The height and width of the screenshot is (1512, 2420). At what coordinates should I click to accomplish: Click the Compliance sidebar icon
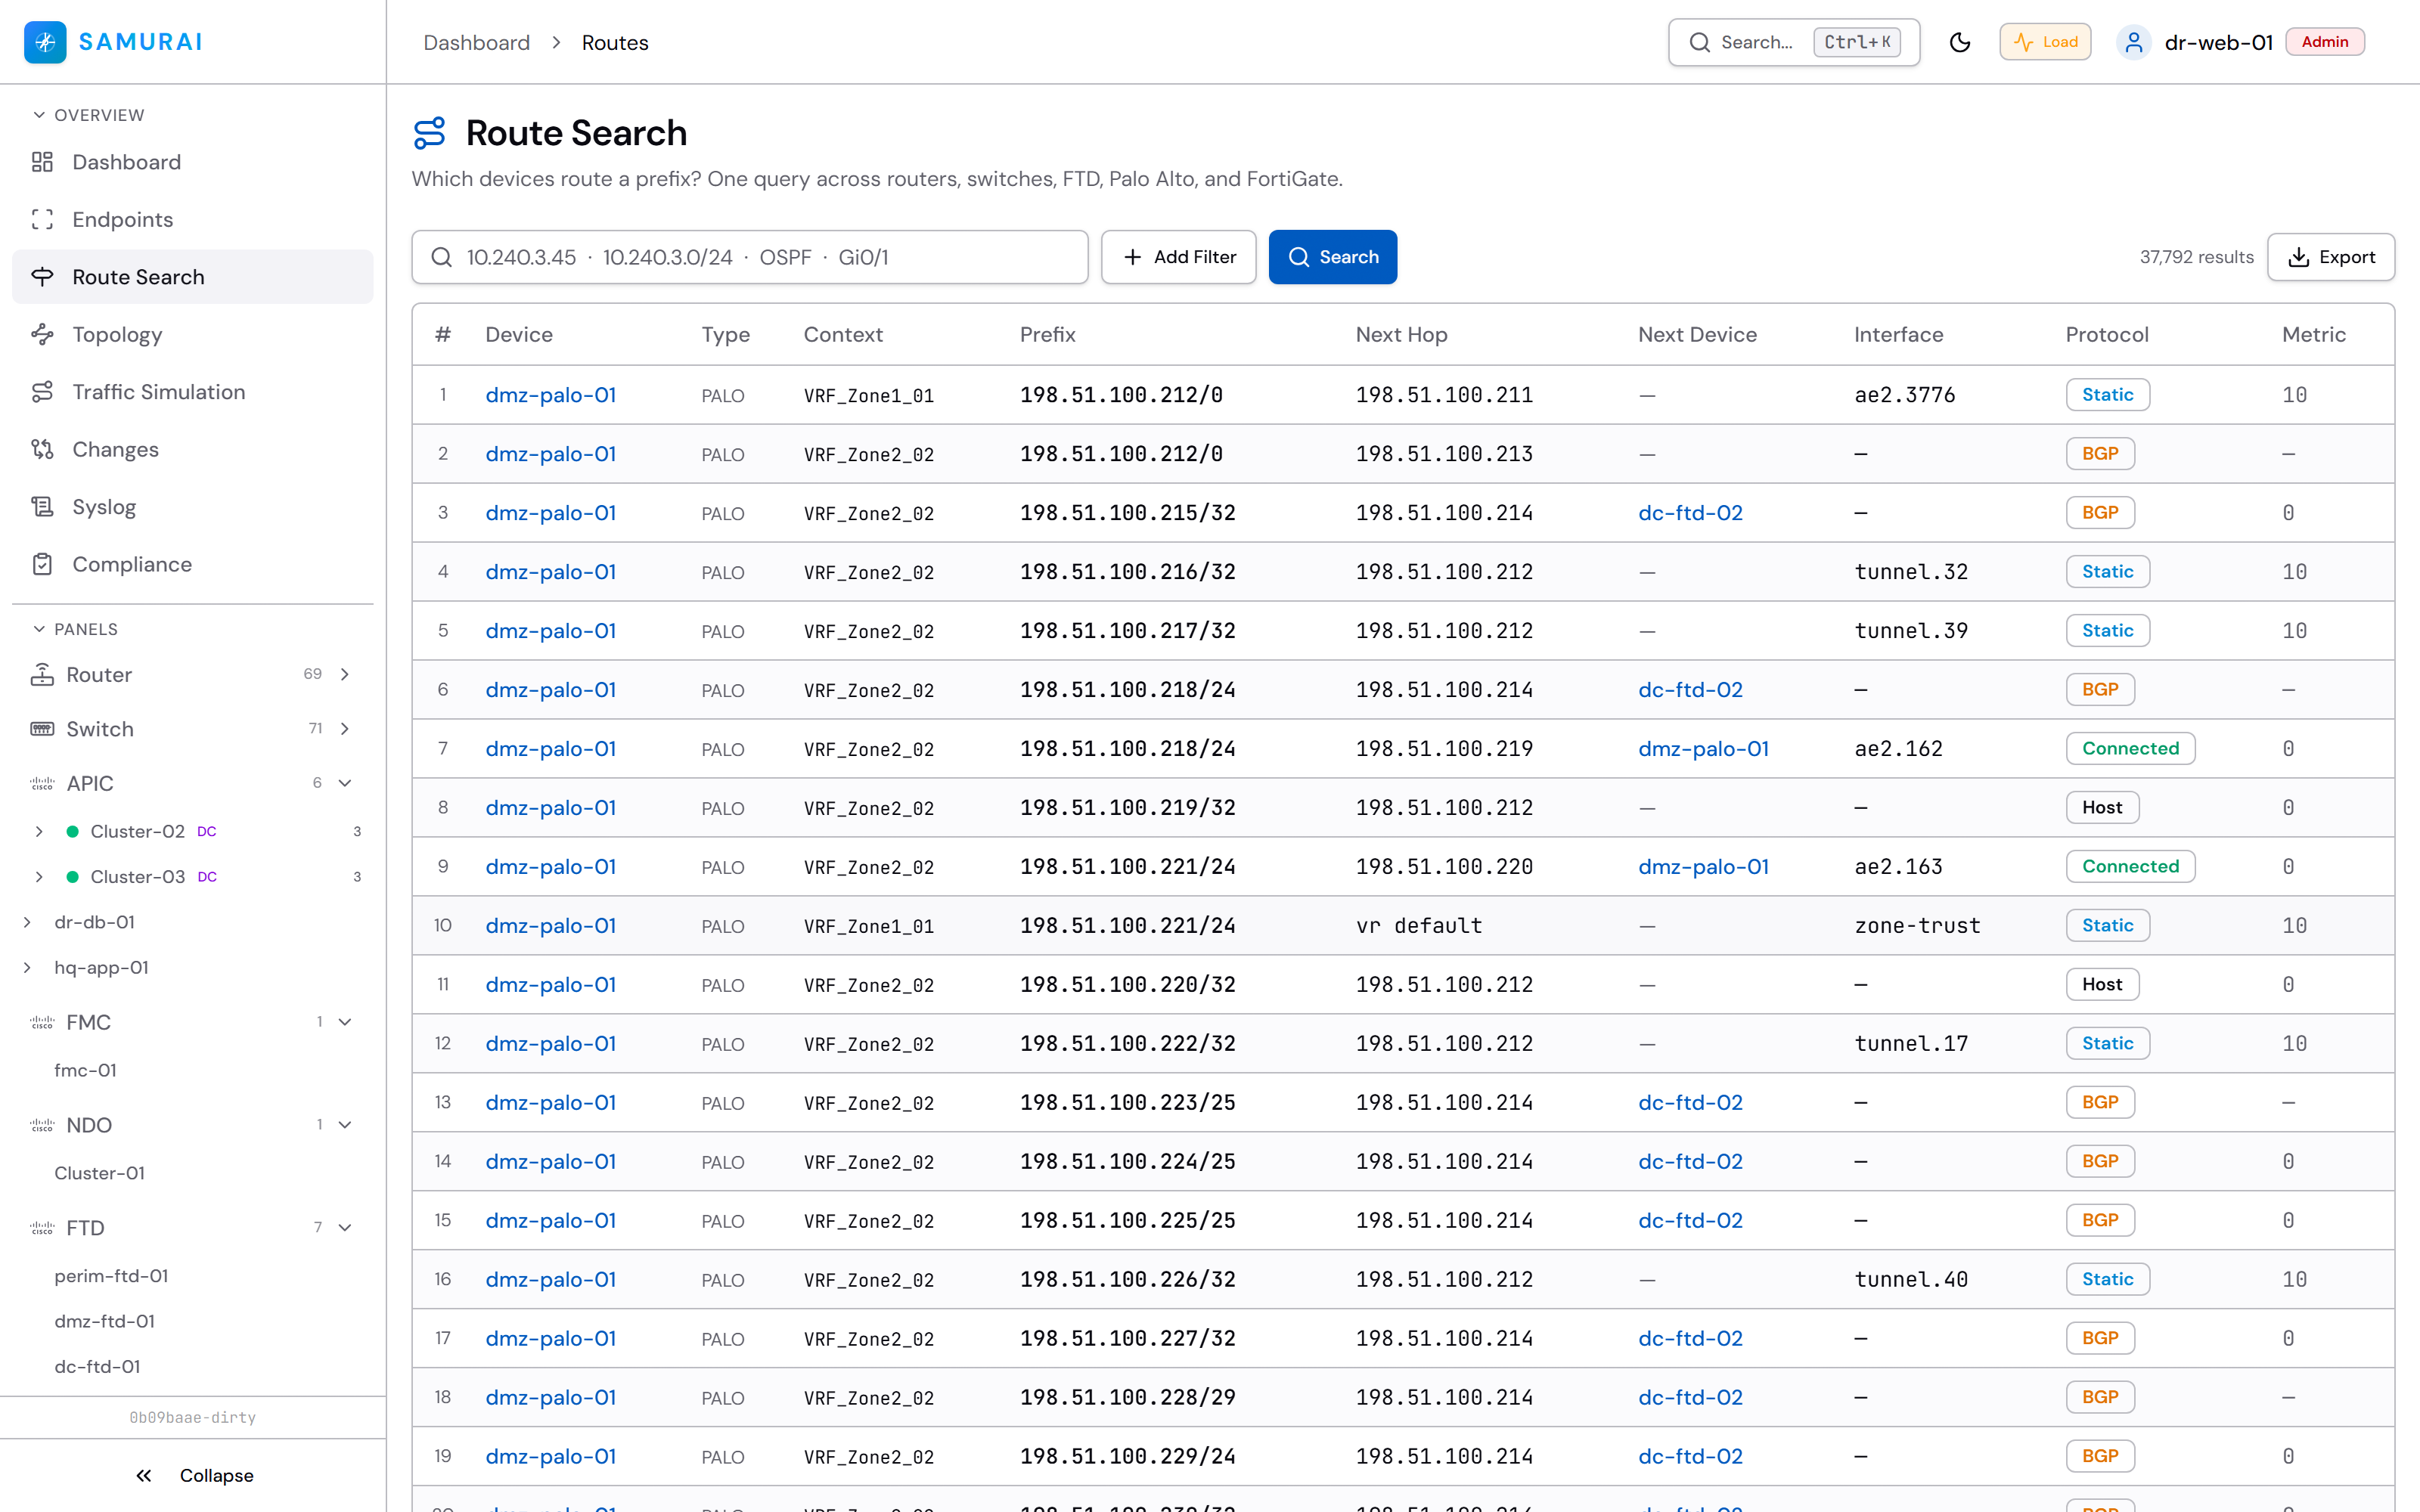pos(42,564)
